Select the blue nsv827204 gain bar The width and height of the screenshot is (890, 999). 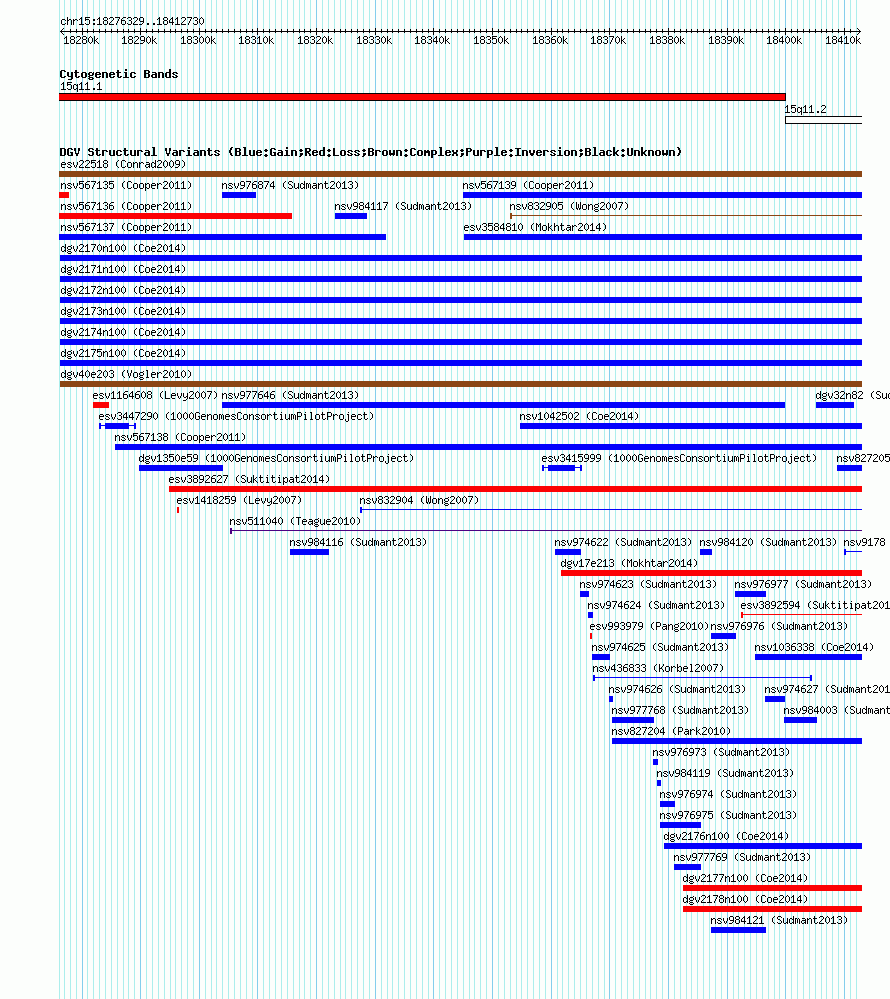pos(736,742)
